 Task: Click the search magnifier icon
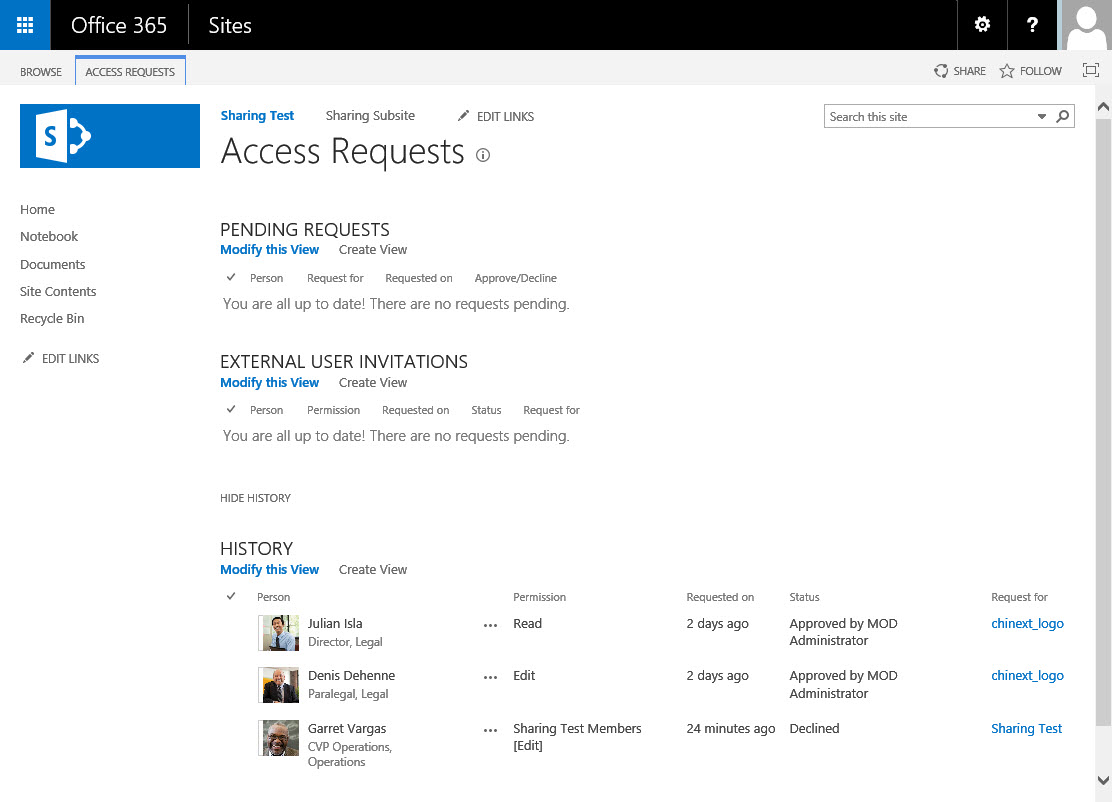click(x=1062, y=116)
